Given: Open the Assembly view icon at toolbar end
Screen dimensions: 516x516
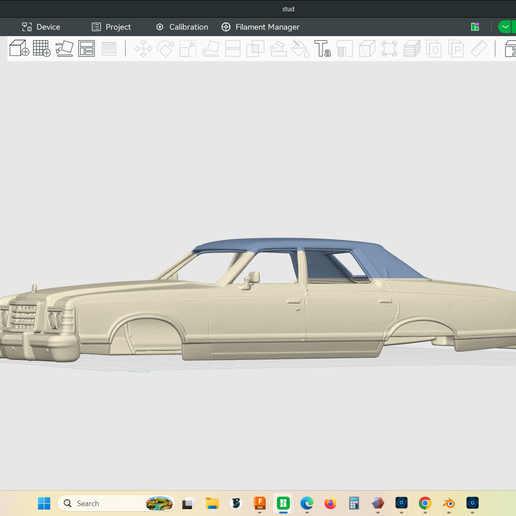Looking at the screenshot, I should (x=510, y=49).
